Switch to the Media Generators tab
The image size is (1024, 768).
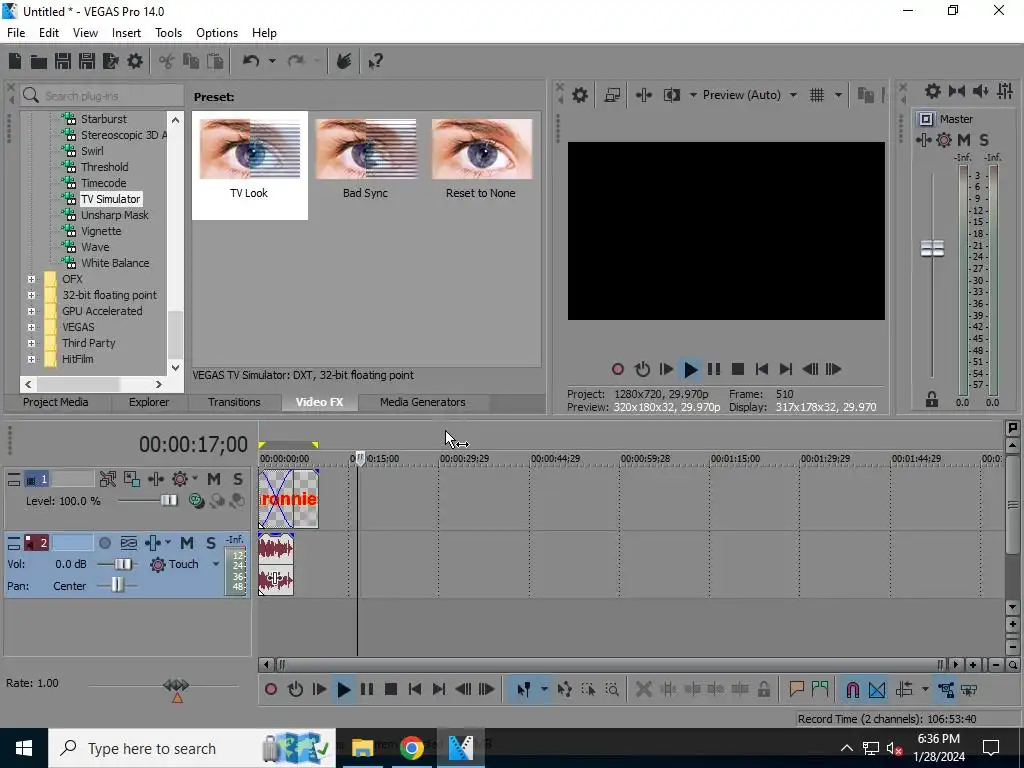[423, 402]
